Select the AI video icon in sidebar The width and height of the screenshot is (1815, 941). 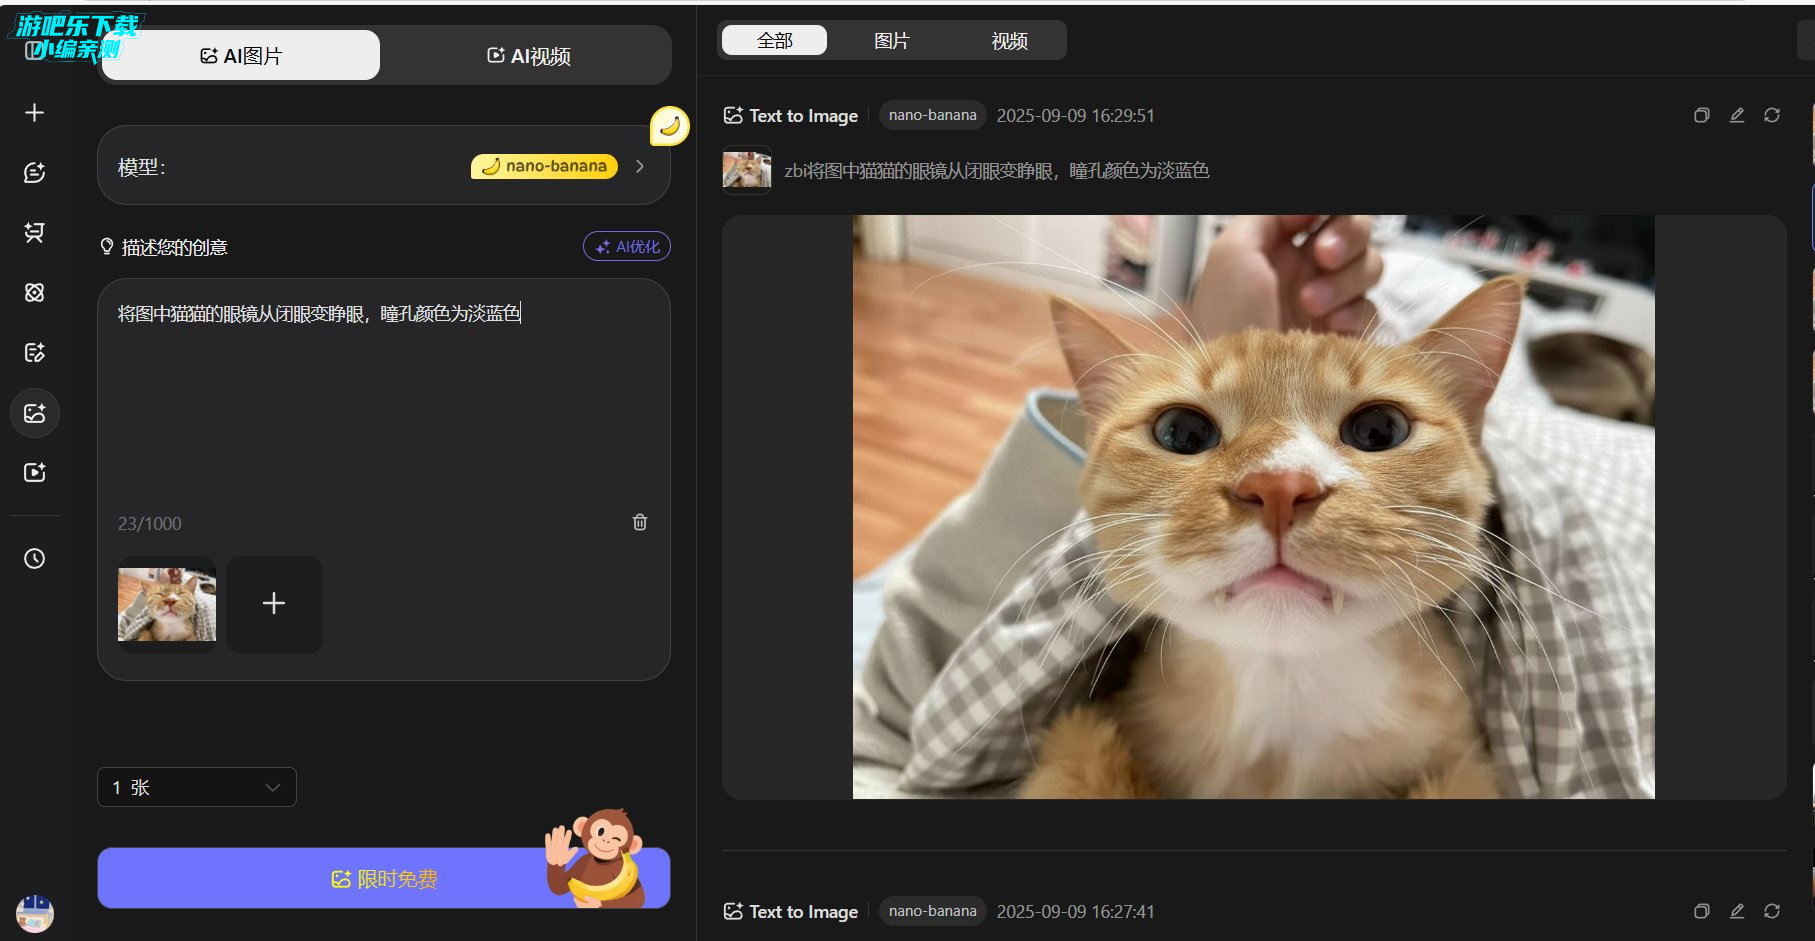pos(34,472)
